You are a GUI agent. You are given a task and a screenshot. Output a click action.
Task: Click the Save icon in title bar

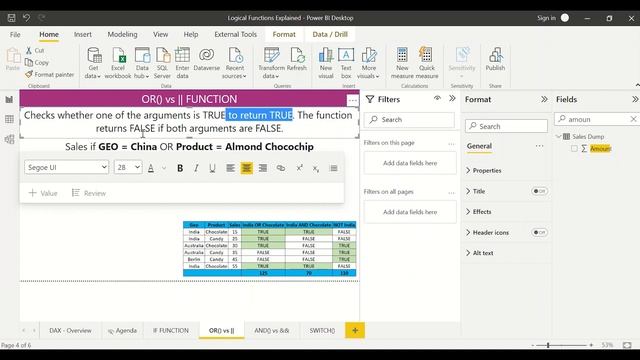(11, 18)
